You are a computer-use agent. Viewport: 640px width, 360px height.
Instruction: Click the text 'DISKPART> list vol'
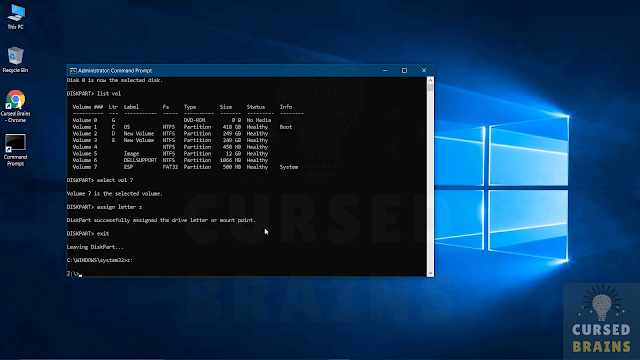pyautogui.click(x=94, y=93)
